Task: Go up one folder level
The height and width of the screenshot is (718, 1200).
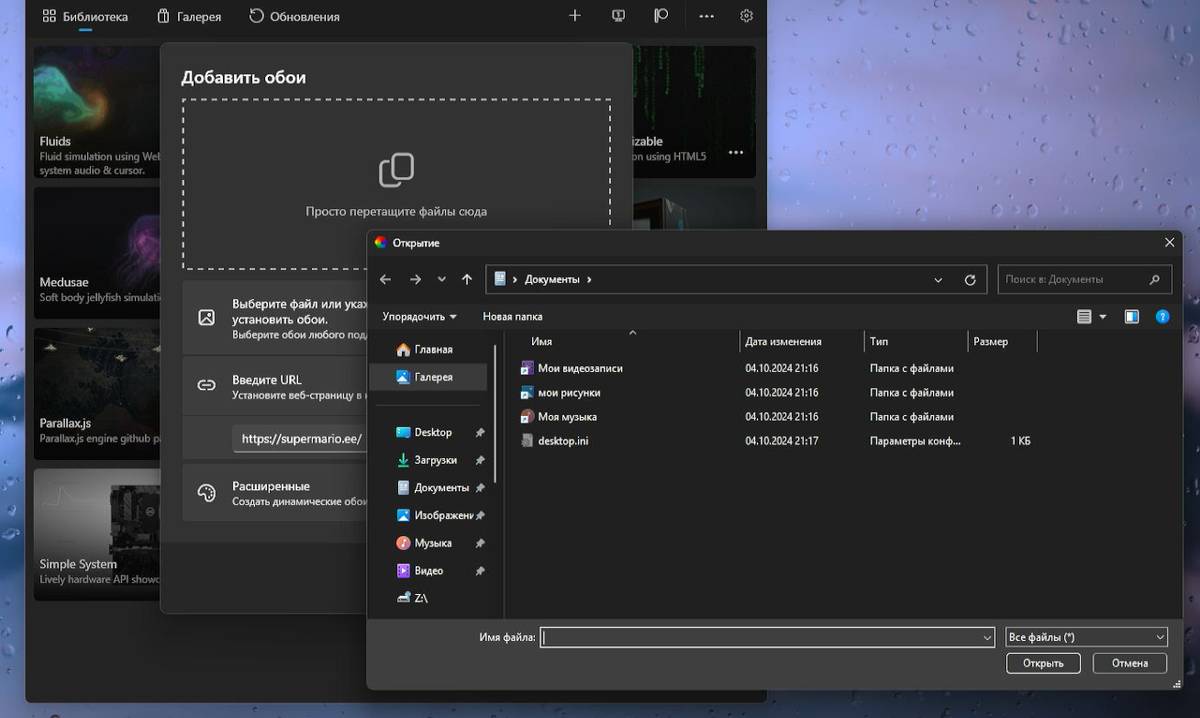Action: point(467,280)
